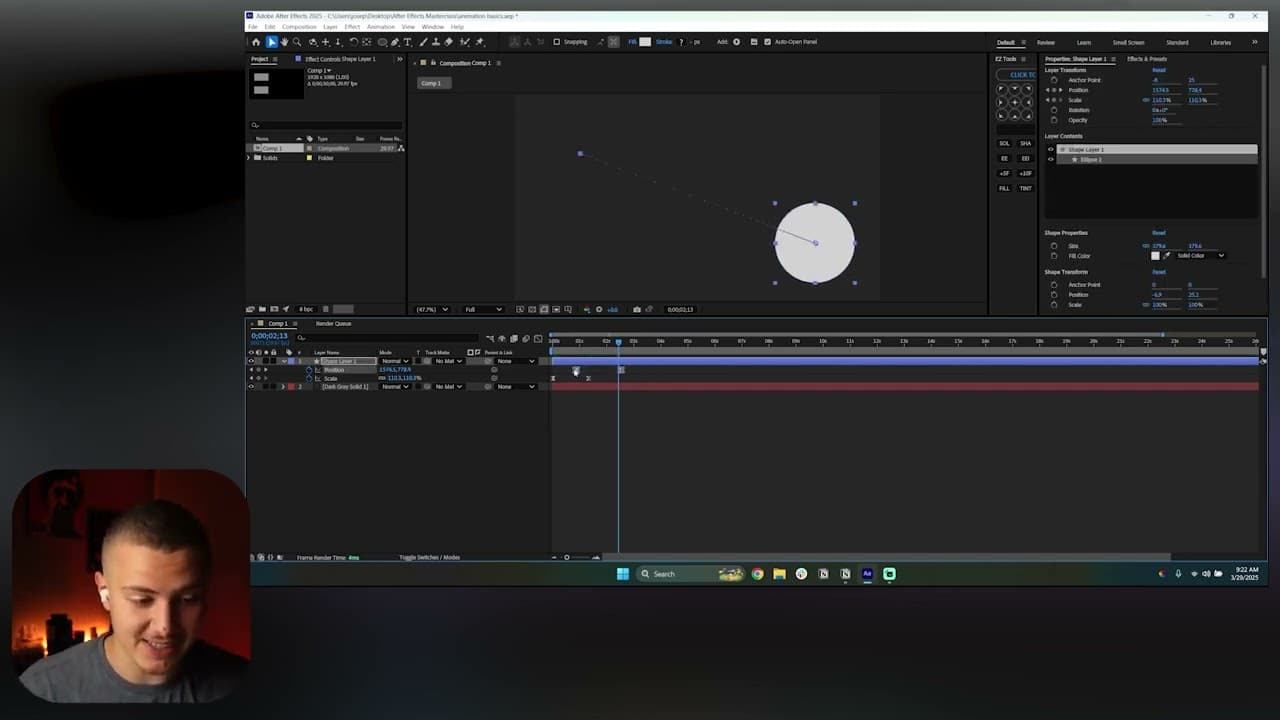Select the Hand tool
Image resolution: width=1280 pixels, height=720 pixels.
tap(284, 42)
